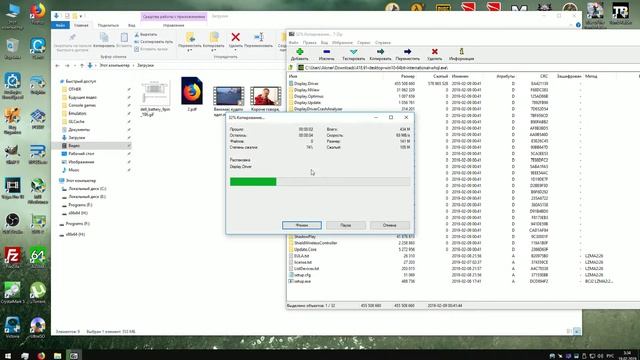The height and width of the screenshot is (360, 640).
Task: Select Загрузки in the navigation pane
Action: (x=77, y=138)
